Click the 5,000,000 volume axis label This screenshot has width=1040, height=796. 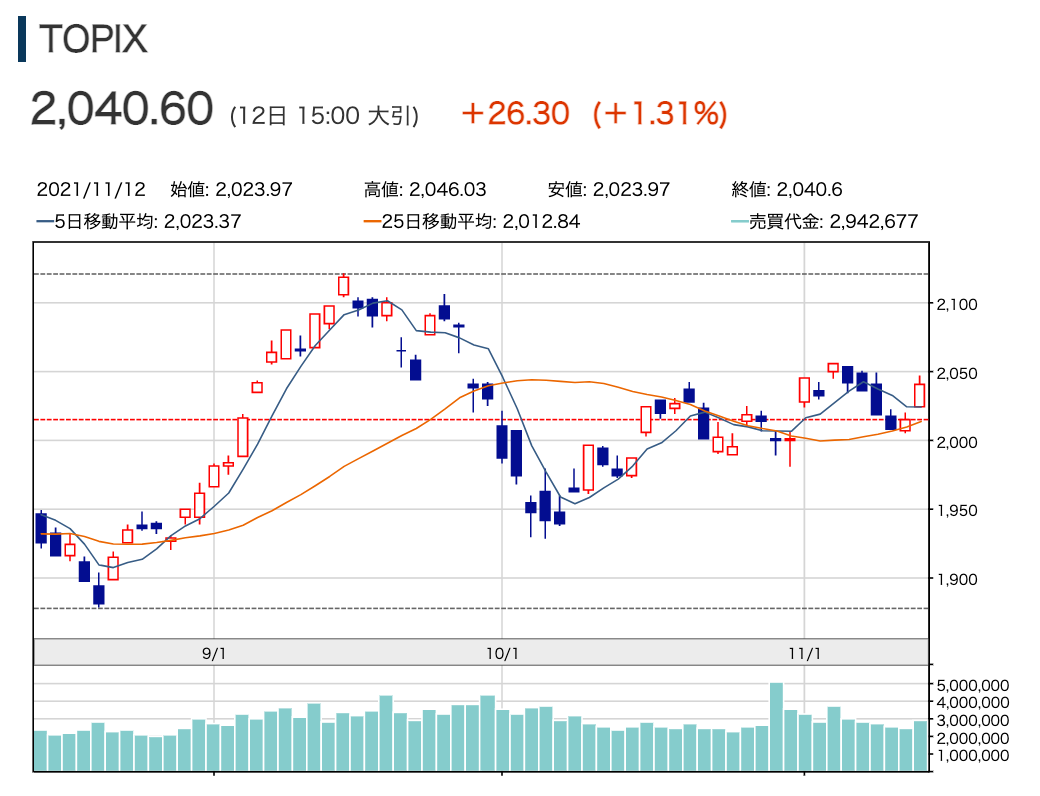(x=972, y=685)
